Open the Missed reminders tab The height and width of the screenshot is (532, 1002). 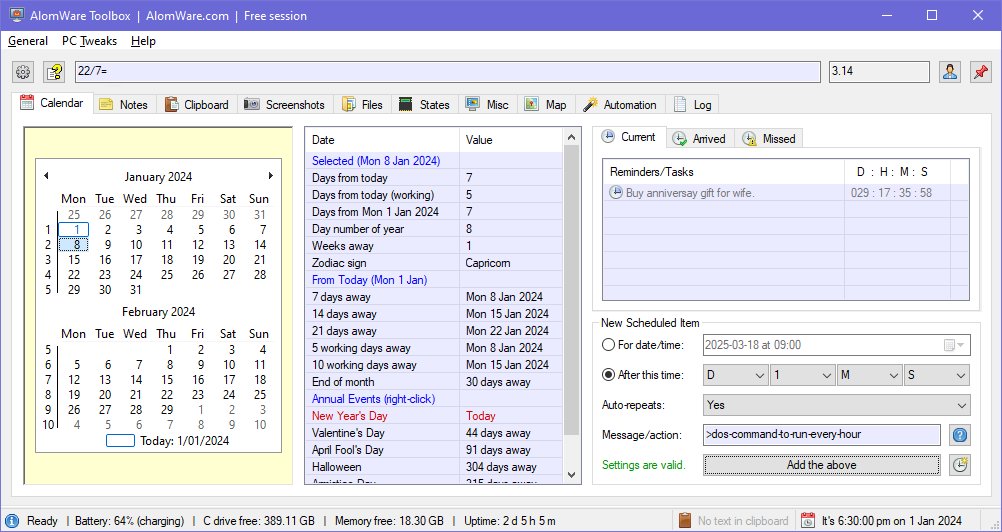point(770,138)
